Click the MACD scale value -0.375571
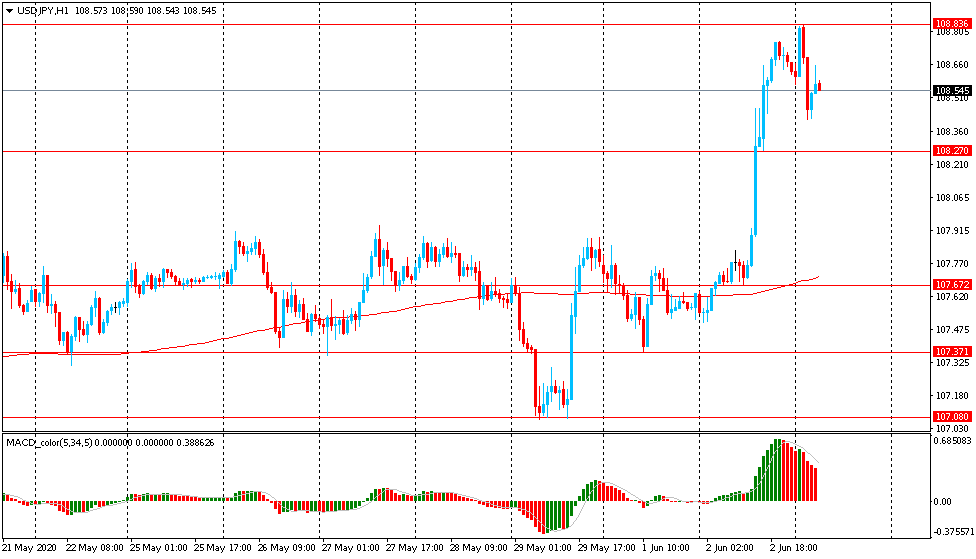Screen dimensions: 976x559 (955, 532)
